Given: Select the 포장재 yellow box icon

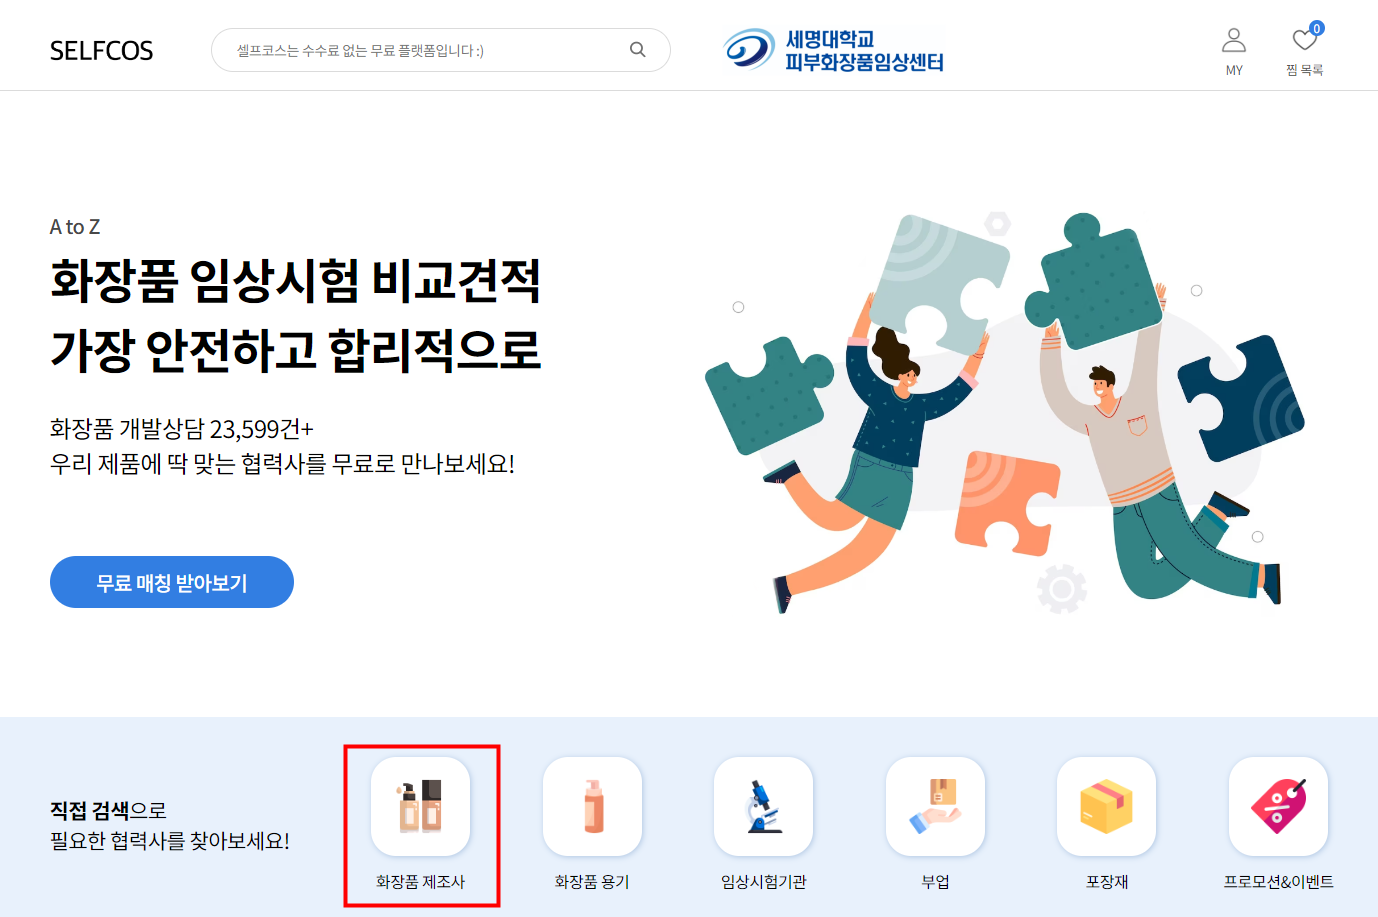Looking at the screenshot, I should (1107, 806).
